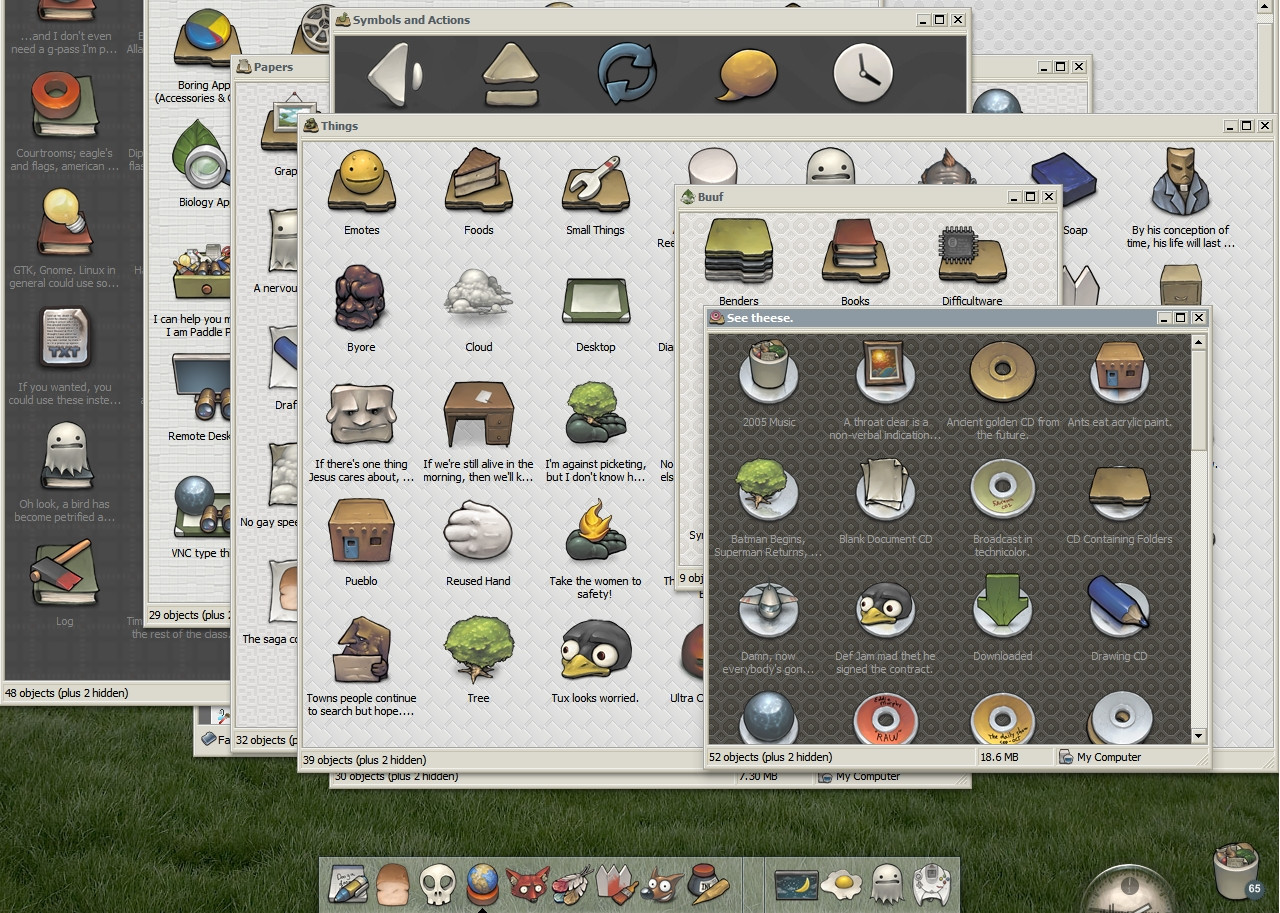Click scroll down arrow in See theese window

1198,736
